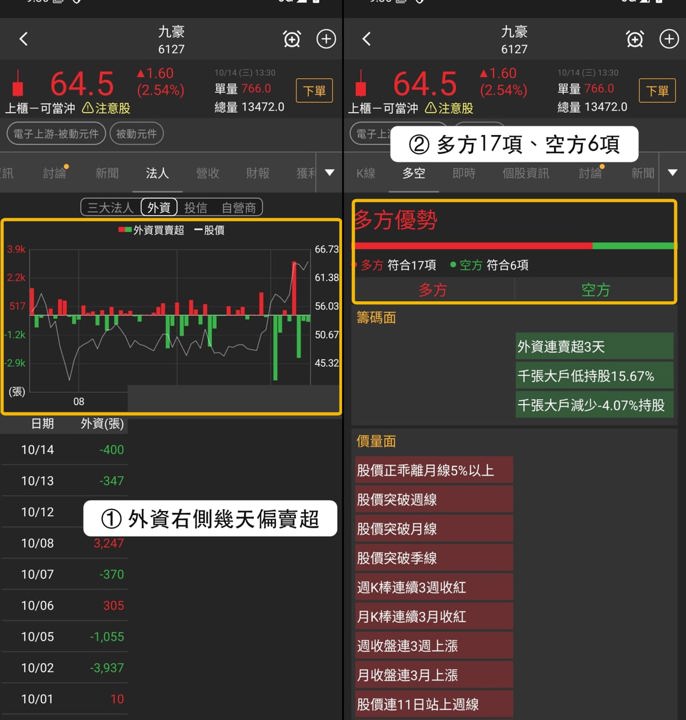Select 自營商 segment option
Image resolution: width=686 pixels, height=720 pixels.
238,208
